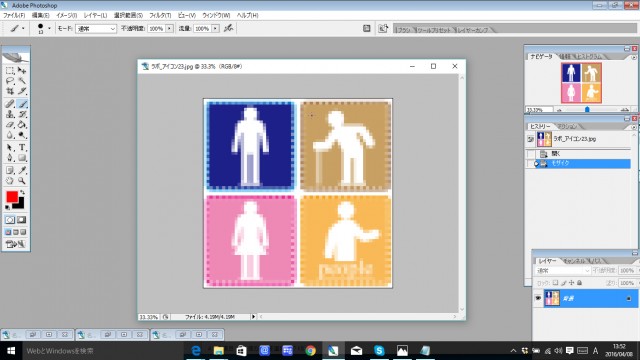Screen dimensions: 640x360
Task: Open Google Chrome from the taskbar
Action: pos(311,351)
